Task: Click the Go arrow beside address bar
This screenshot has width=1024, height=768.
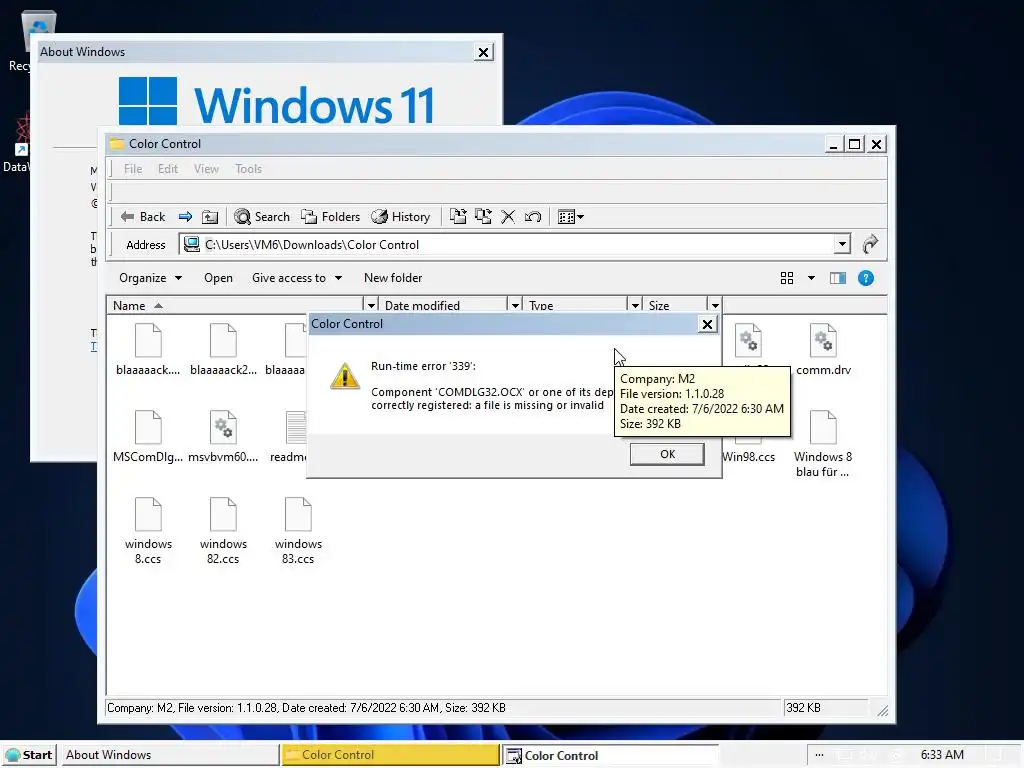Action: [x=870, y=245]
